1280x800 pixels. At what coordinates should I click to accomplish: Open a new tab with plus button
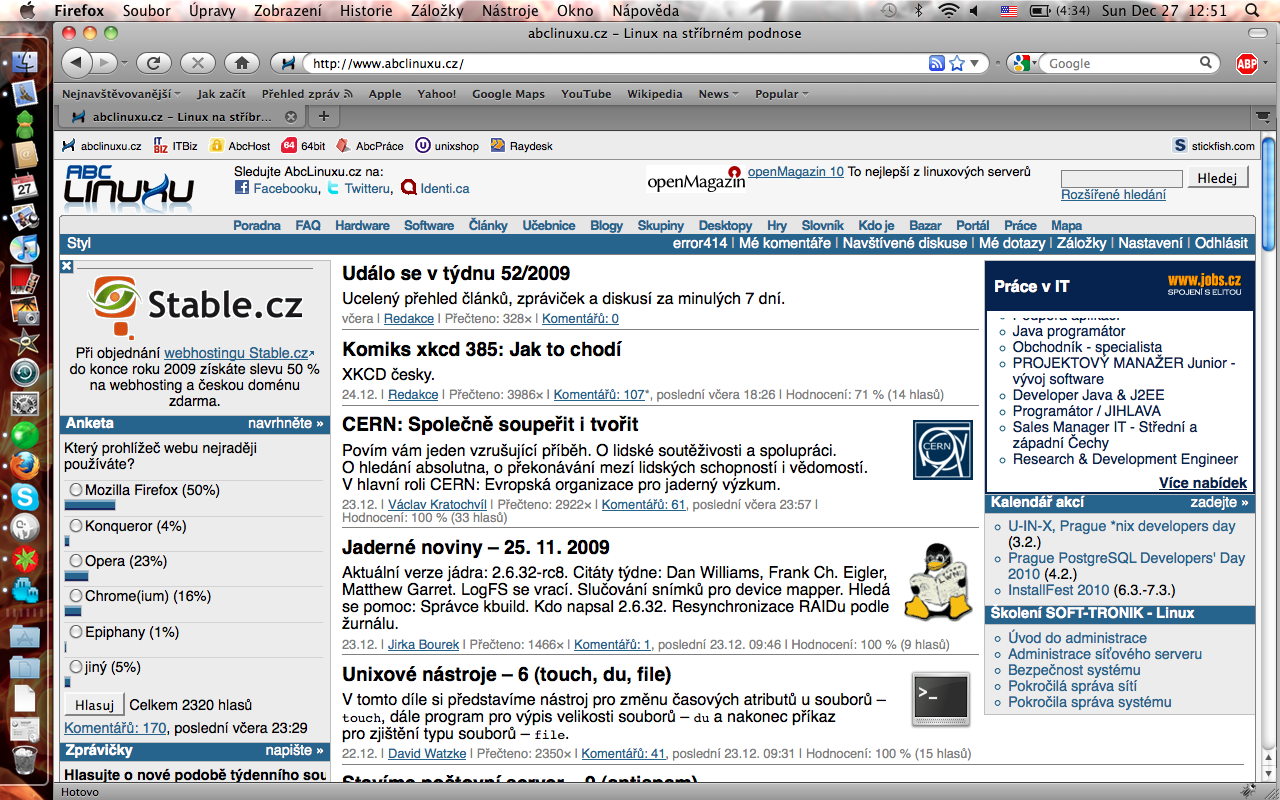(x=322, y=116)
